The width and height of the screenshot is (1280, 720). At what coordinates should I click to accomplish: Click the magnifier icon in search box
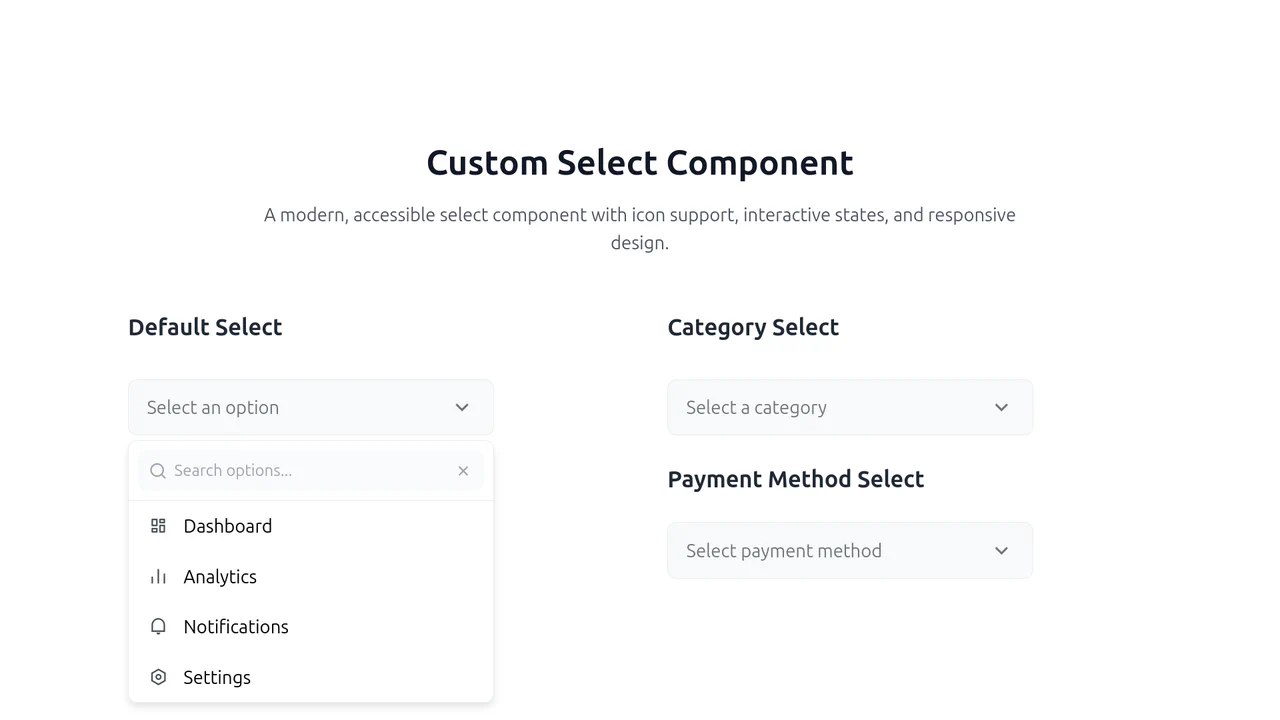[158, 471]
